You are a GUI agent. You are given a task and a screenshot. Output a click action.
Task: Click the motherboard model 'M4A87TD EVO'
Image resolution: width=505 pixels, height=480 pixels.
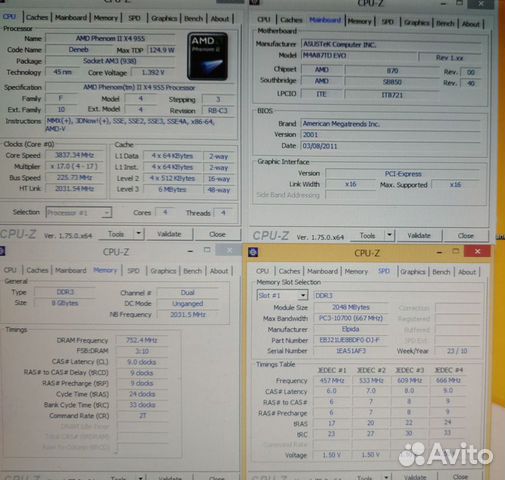pyautogui.click(x=358, y=55)
